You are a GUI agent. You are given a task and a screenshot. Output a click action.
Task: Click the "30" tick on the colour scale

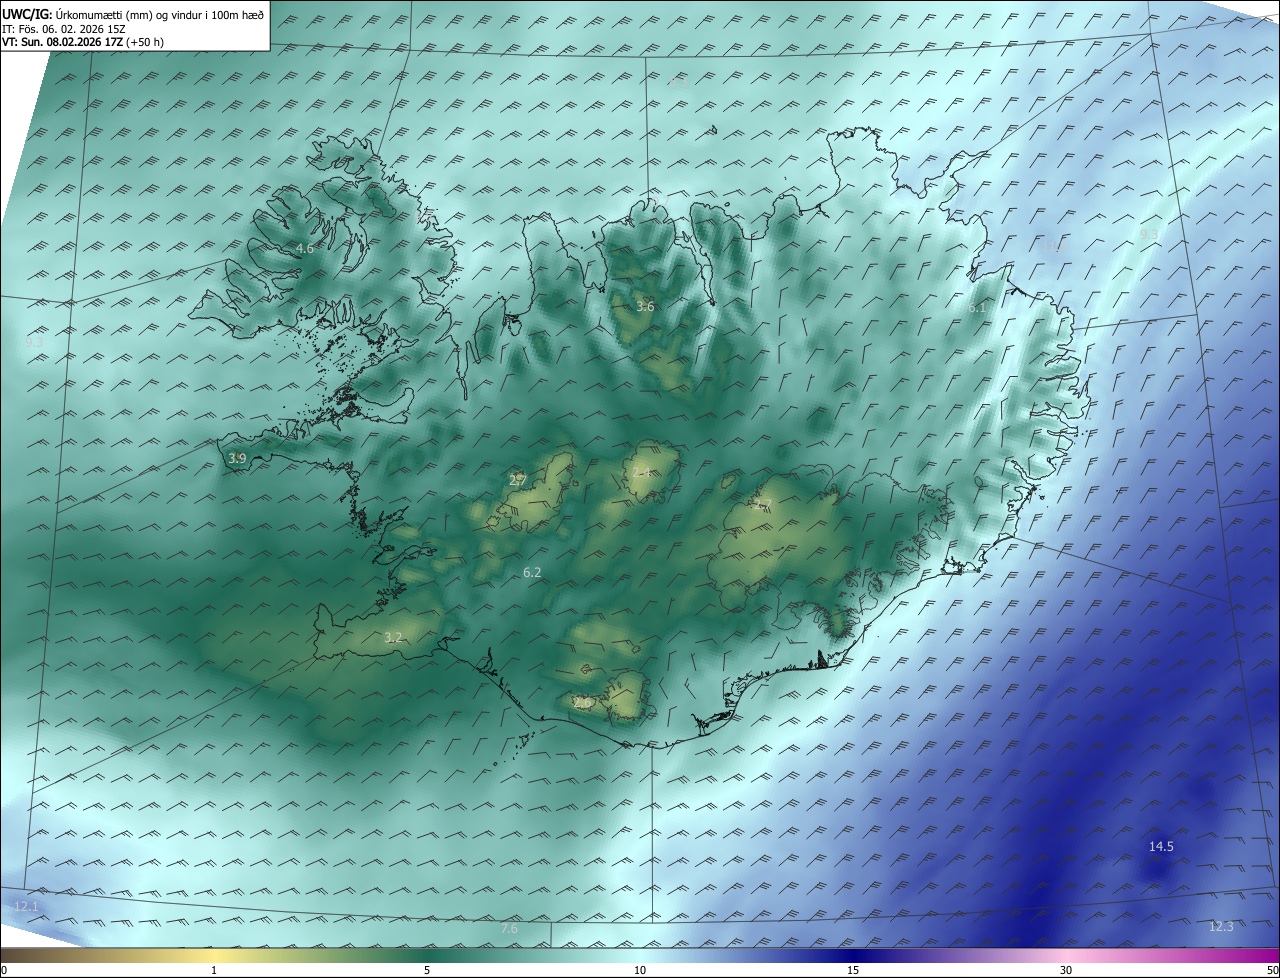(1066, 970)
